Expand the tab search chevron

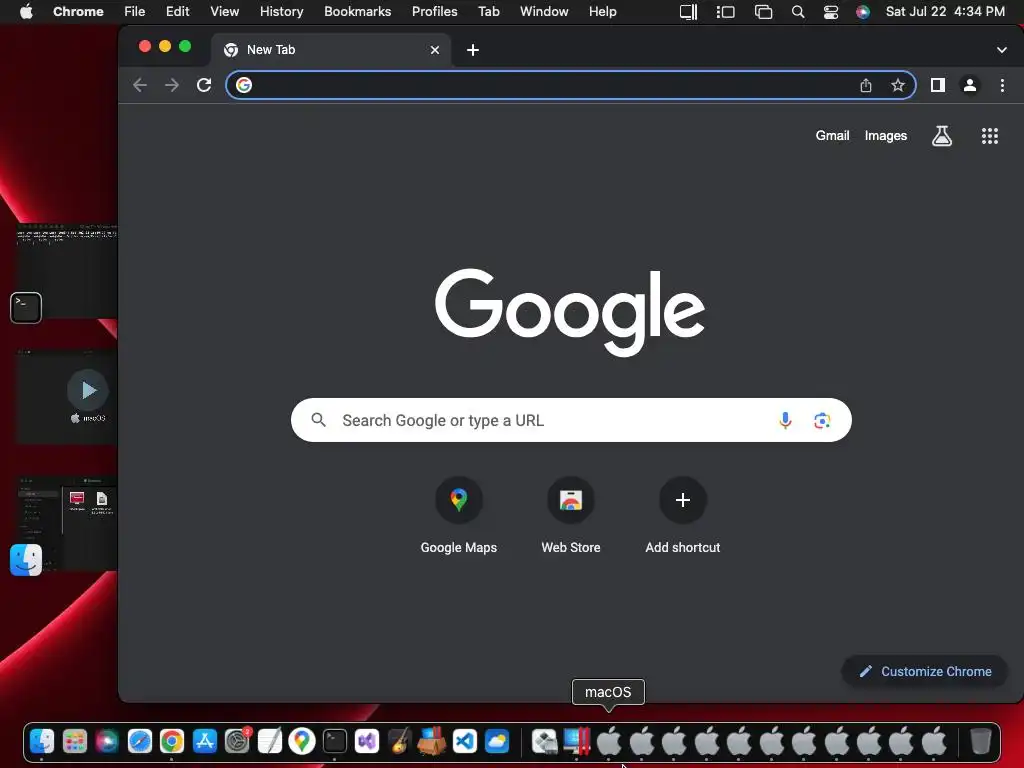pos(1002,50)
